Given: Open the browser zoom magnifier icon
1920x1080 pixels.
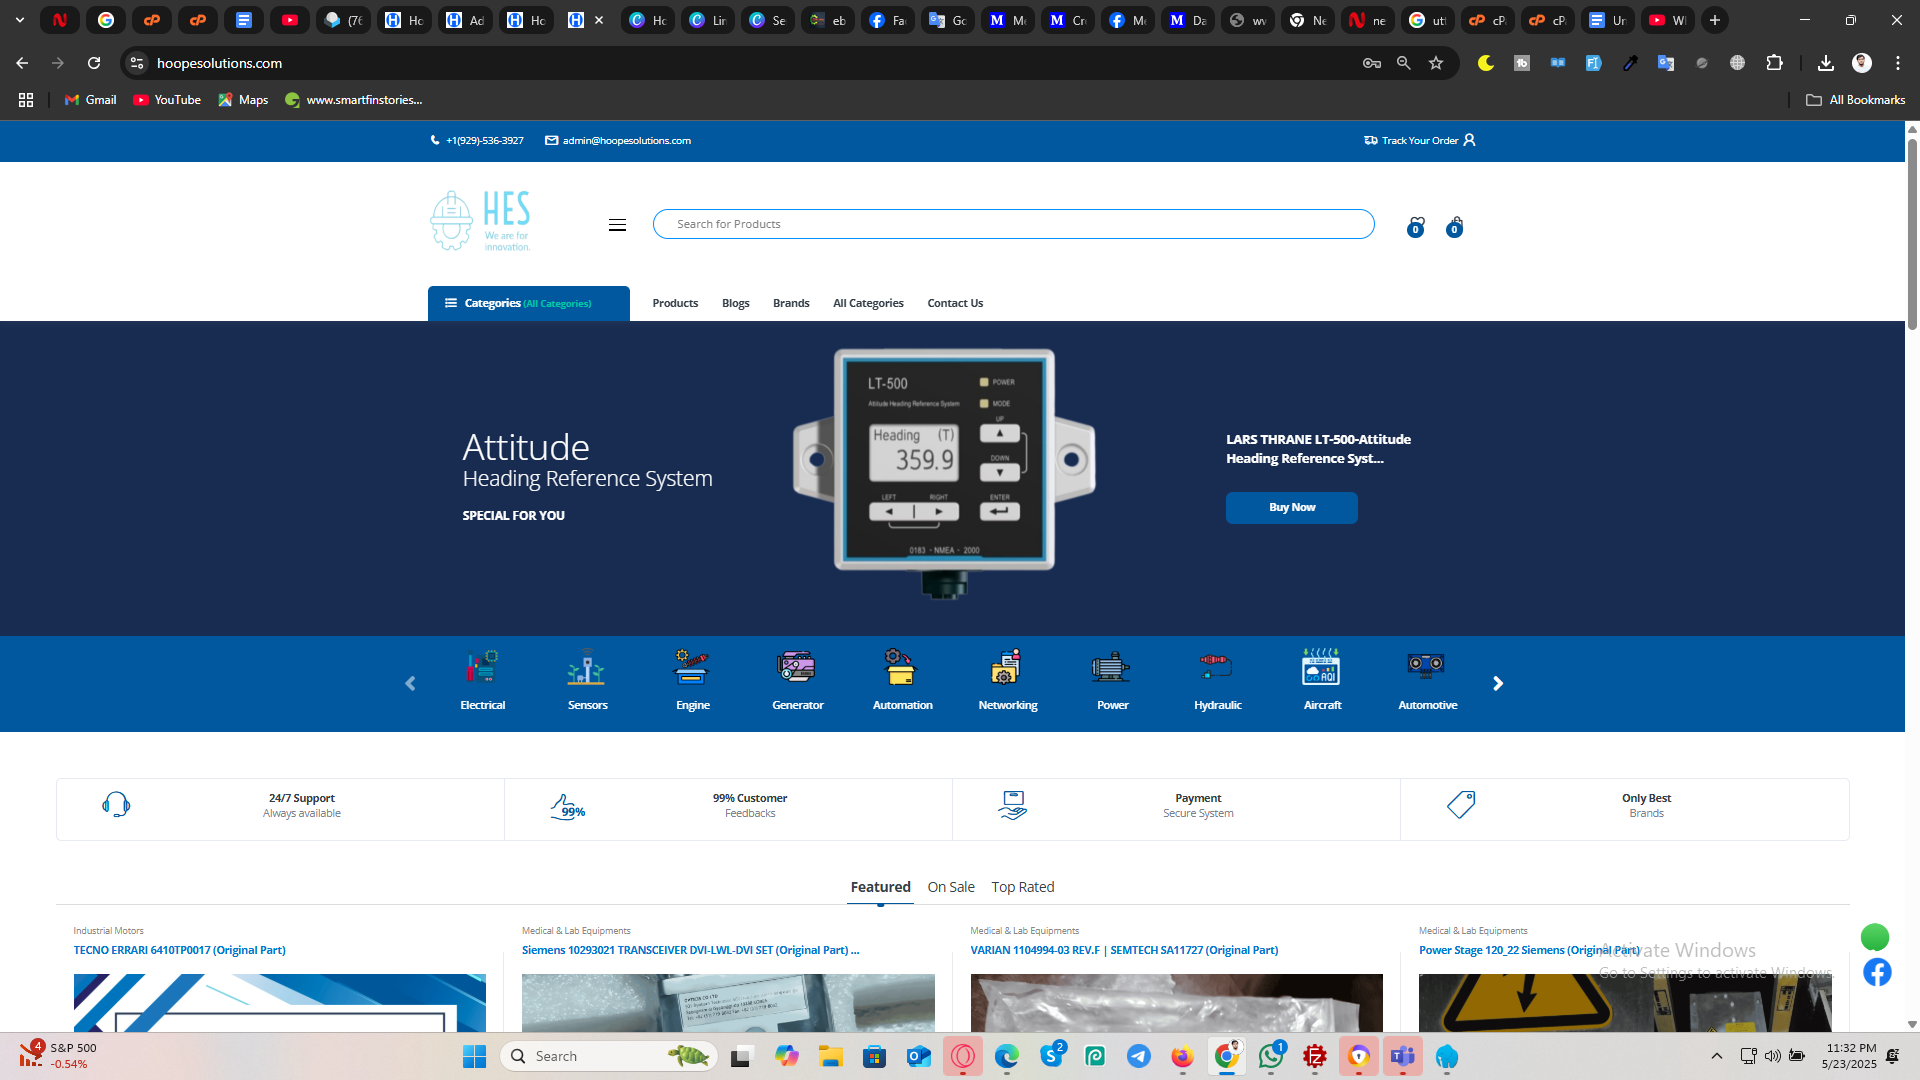Looking at the screenshot, I should (1404, 63).
